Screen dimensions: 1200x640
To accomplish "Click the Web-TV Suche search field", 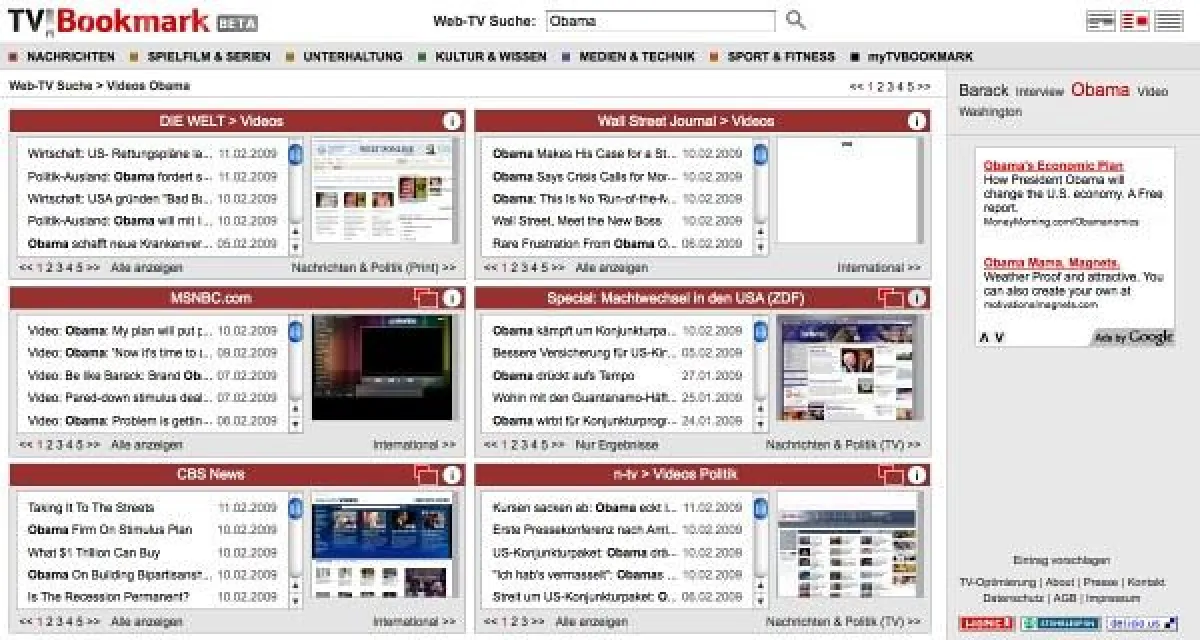I will pyautogui.click(x=660, y=21).
